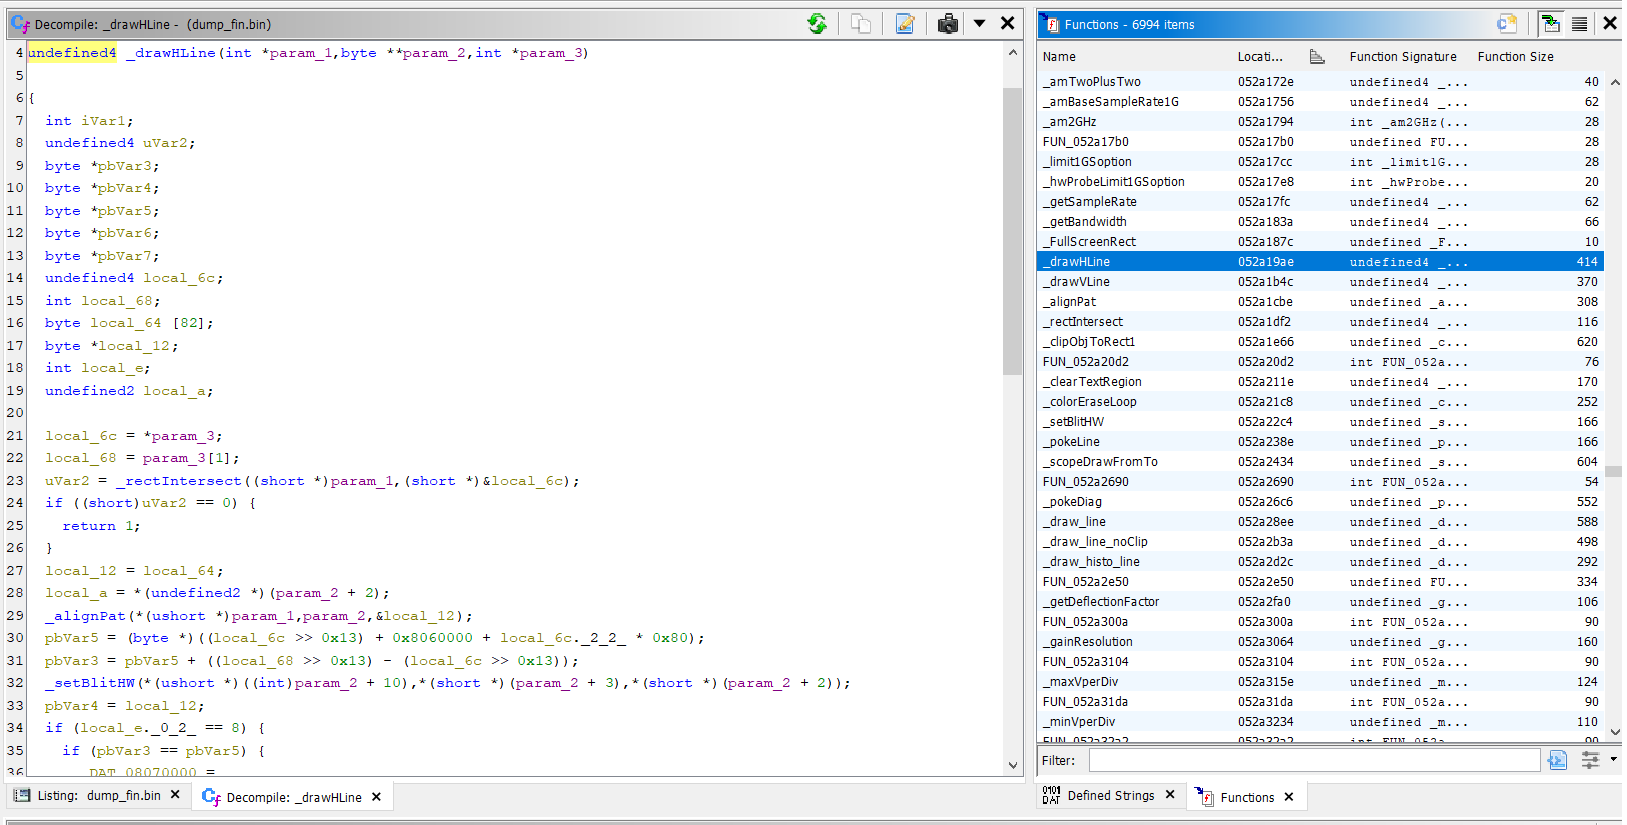The height and width of the screenshot is (825, 1627).
Task: Take a decompiler snapshot with the camera icon
Action: click(x=948, y=24)
